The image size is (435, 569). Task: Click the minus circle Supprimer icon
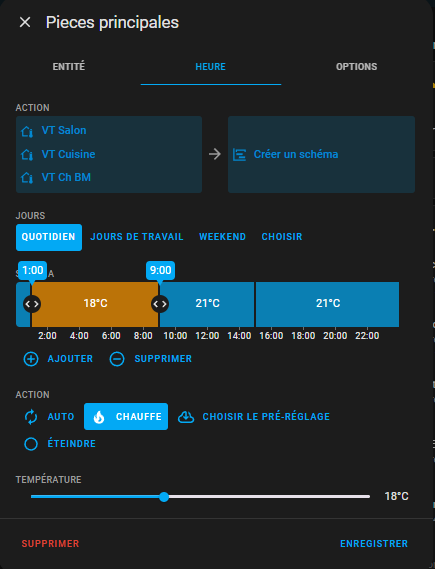click(117, 359)
